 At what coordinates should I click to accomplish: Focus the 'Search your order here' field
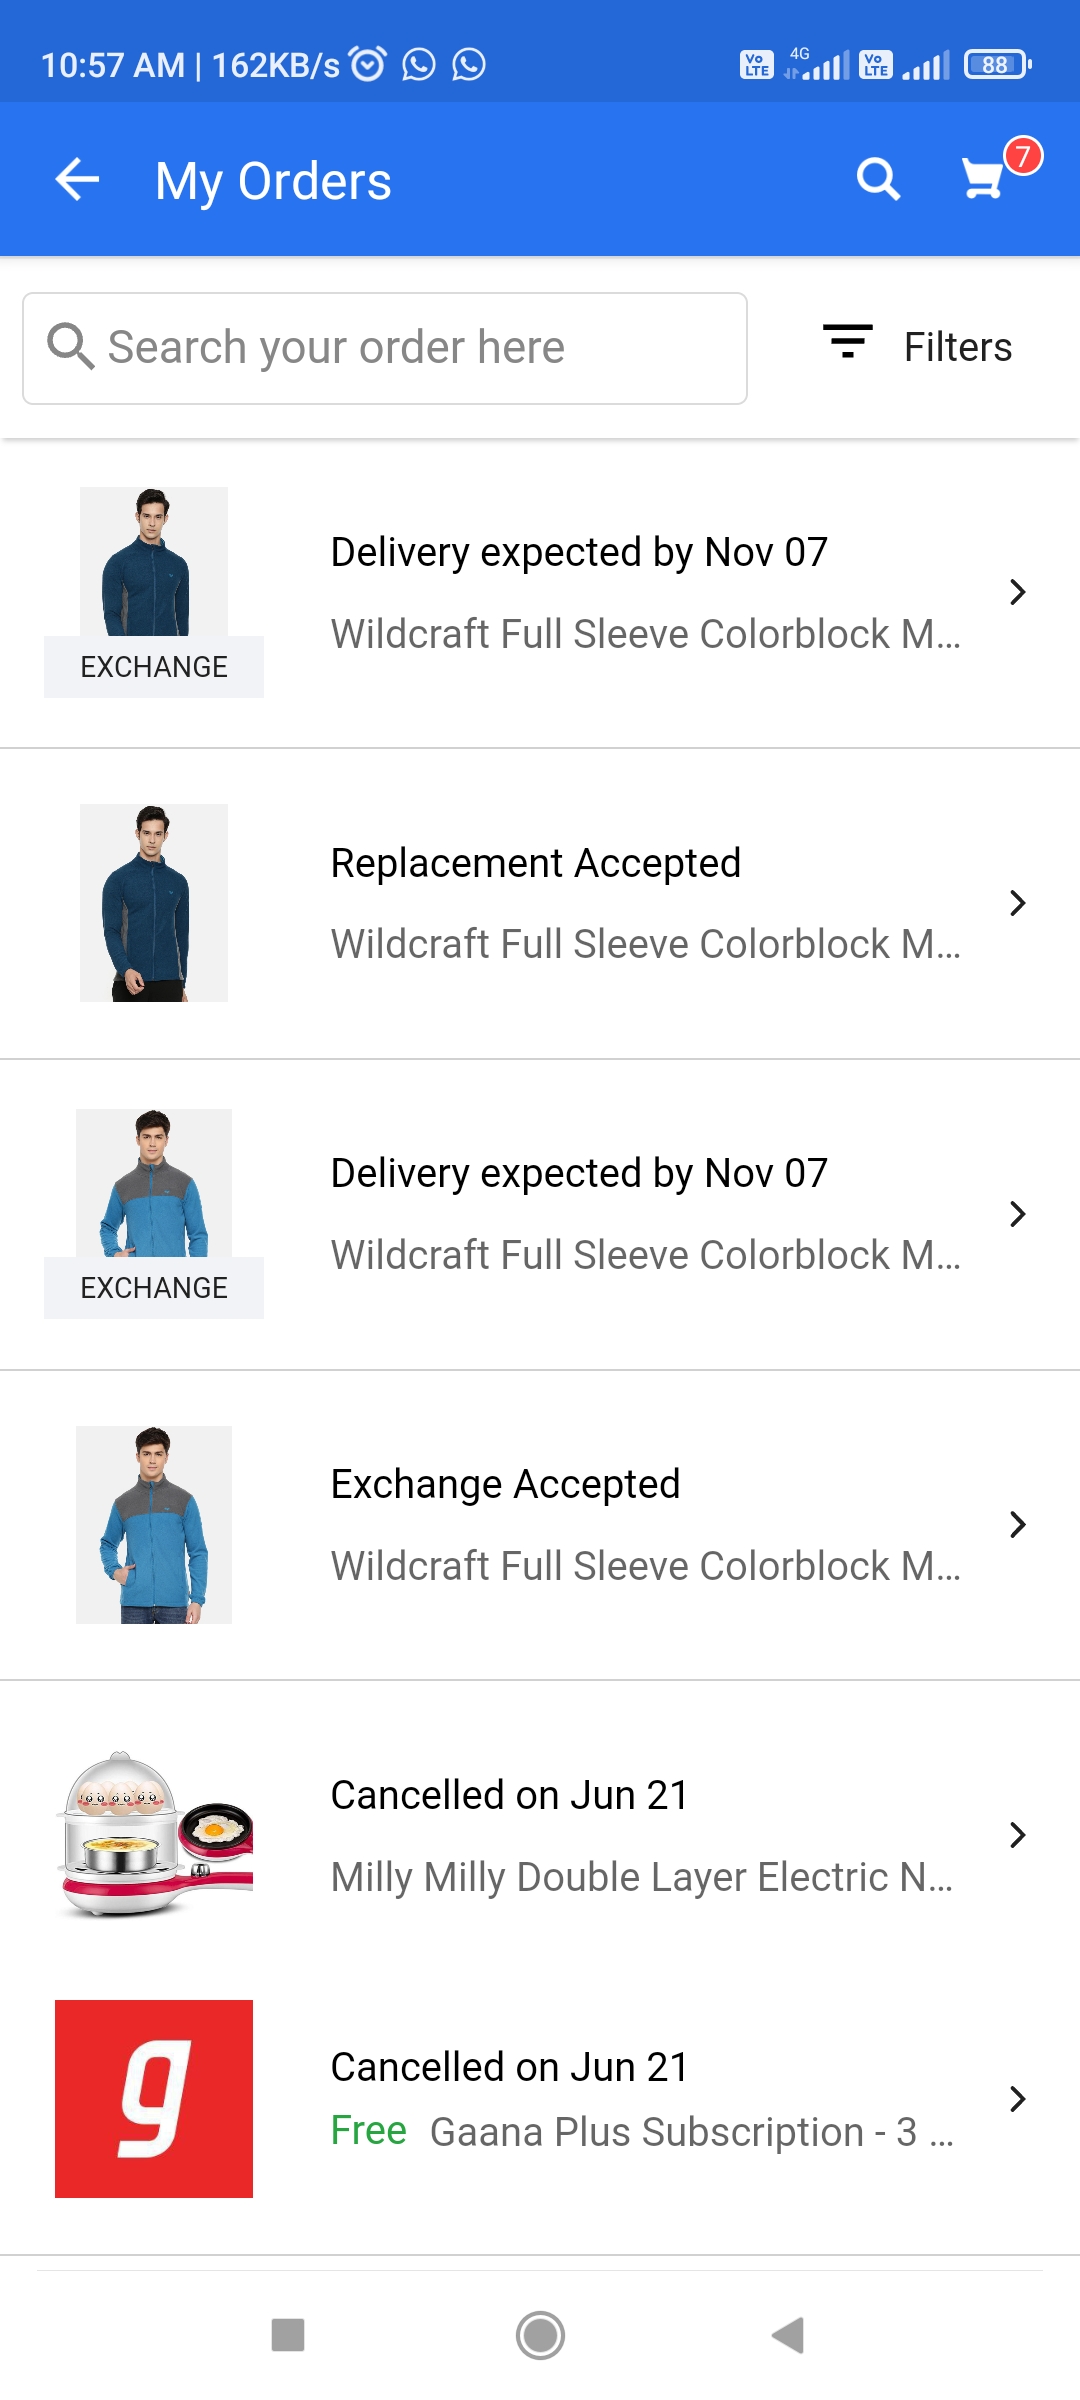[x=385, y=348]
